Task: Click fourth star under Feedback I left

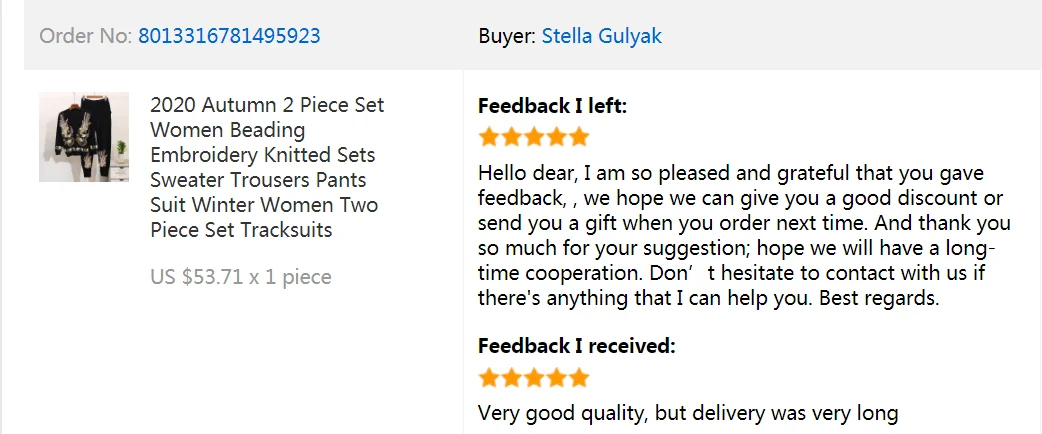Action: (x=556, y=137)
